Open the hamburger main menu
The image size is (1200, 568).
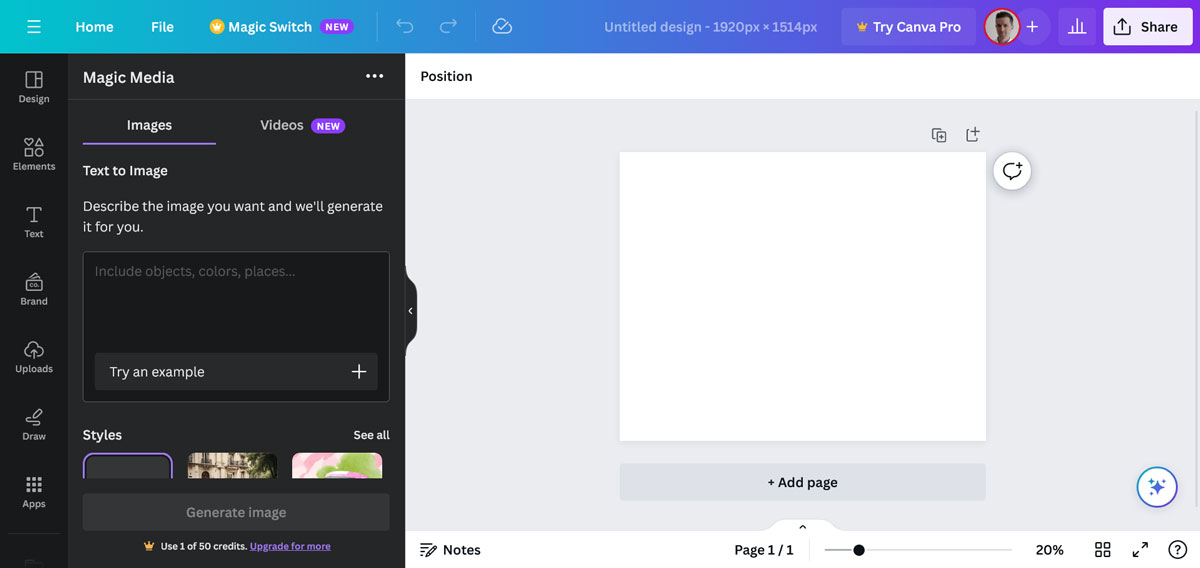pos(34,27)
